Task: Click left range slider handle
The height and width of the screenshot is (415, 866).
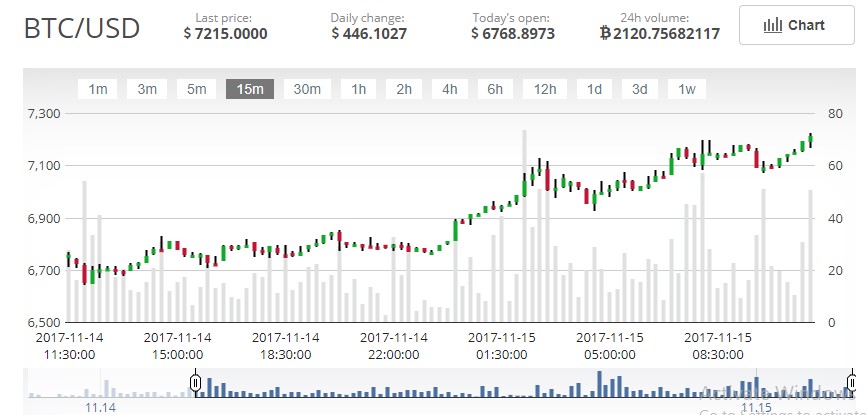Action: [x=195, y=382]
